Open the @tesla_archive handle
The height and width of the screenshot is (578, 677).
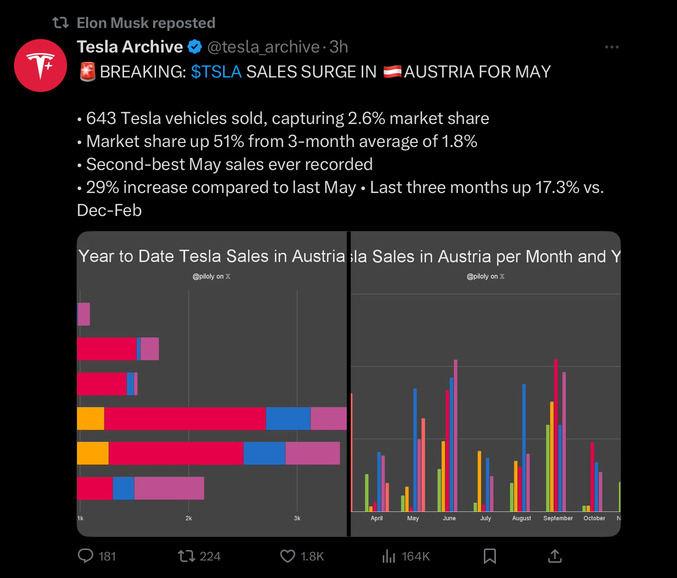click(x=263, y=47)
